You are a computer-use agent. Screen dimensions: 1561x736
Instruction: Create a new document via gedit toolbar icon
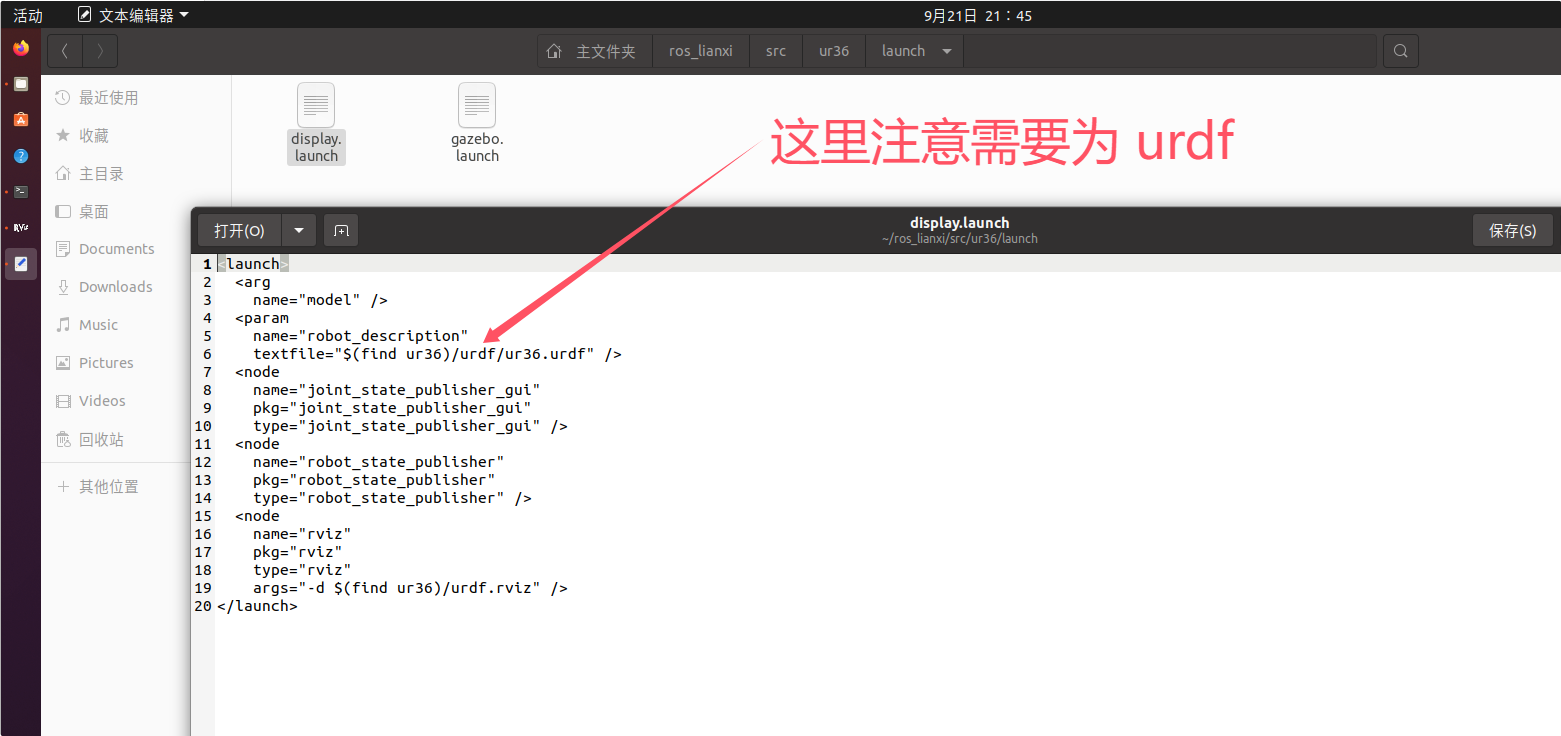point(340,230)
